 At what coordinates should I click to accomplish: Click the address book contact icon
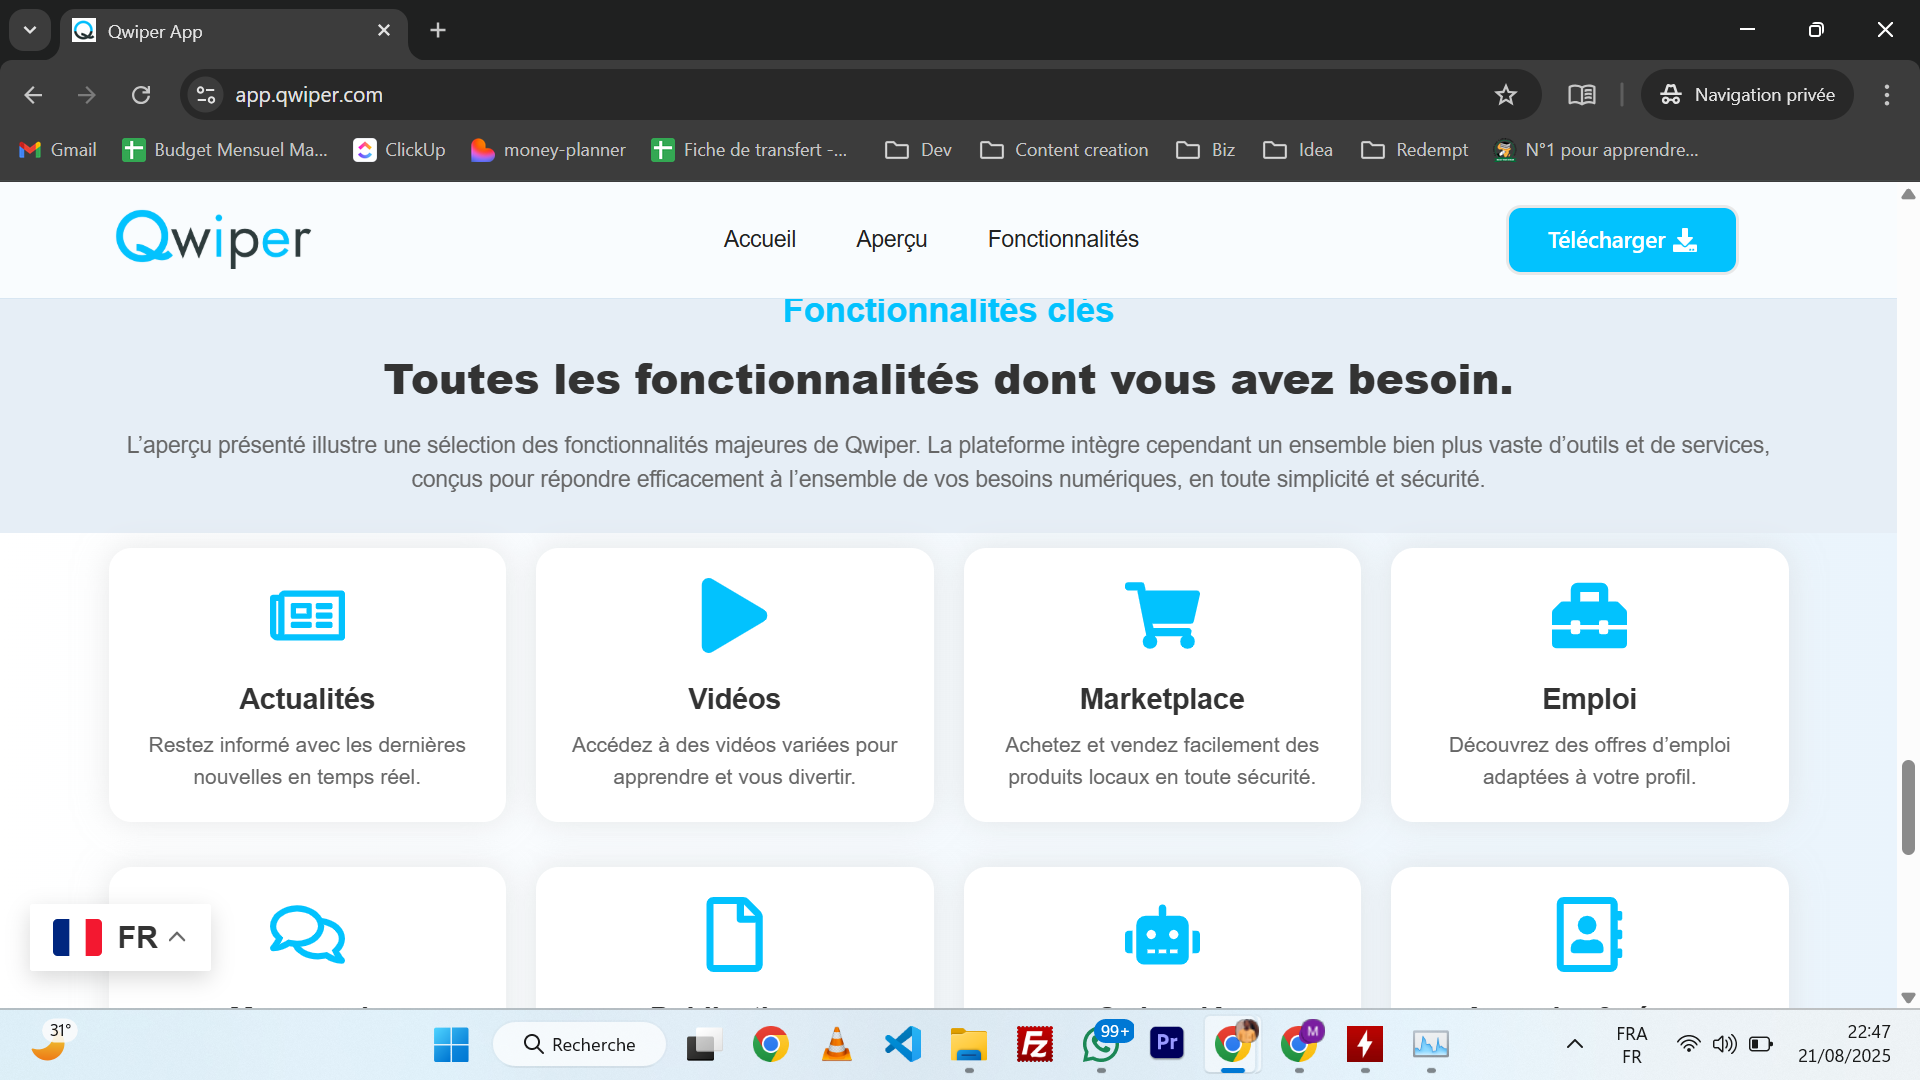click(x=1589, y=935)
